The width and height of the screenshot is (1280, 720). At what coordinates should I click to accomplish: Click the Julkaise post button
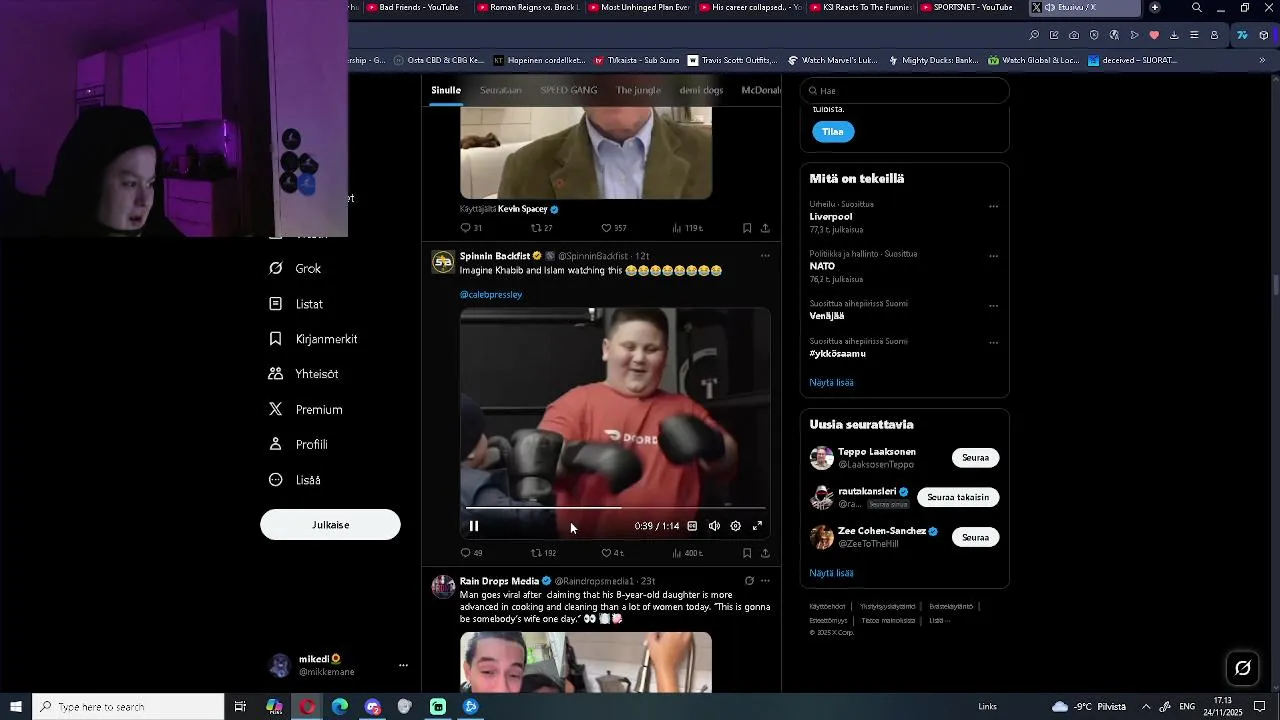[330, 525]
